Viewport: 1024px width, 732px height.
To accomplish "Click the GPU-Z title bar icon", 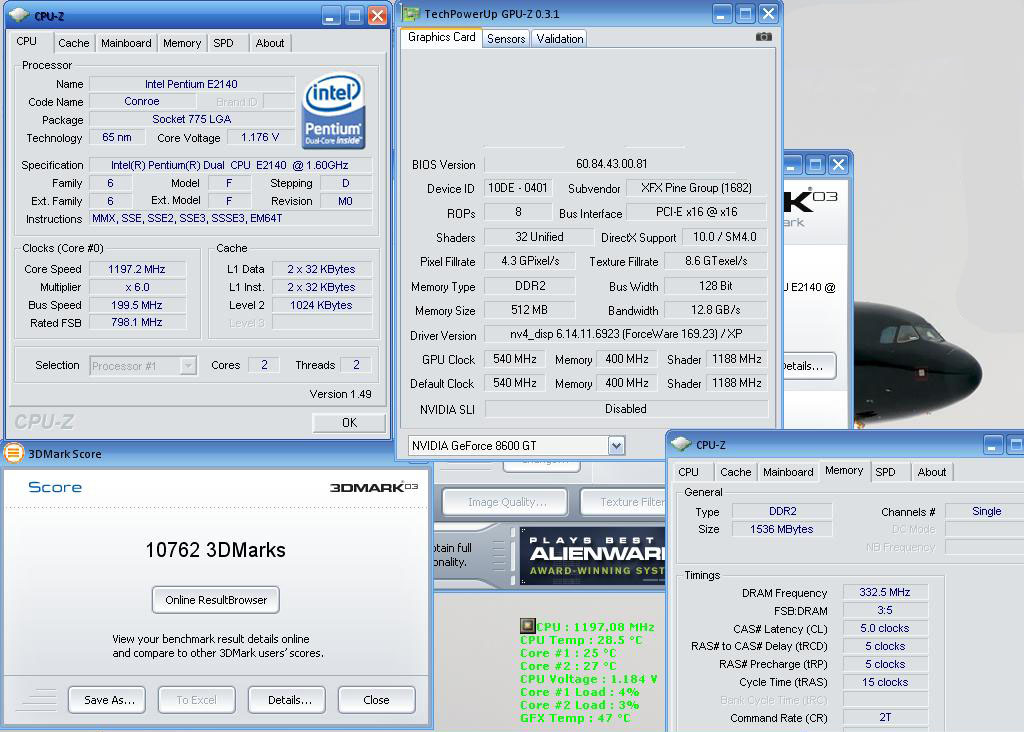I will pos(411,13).
